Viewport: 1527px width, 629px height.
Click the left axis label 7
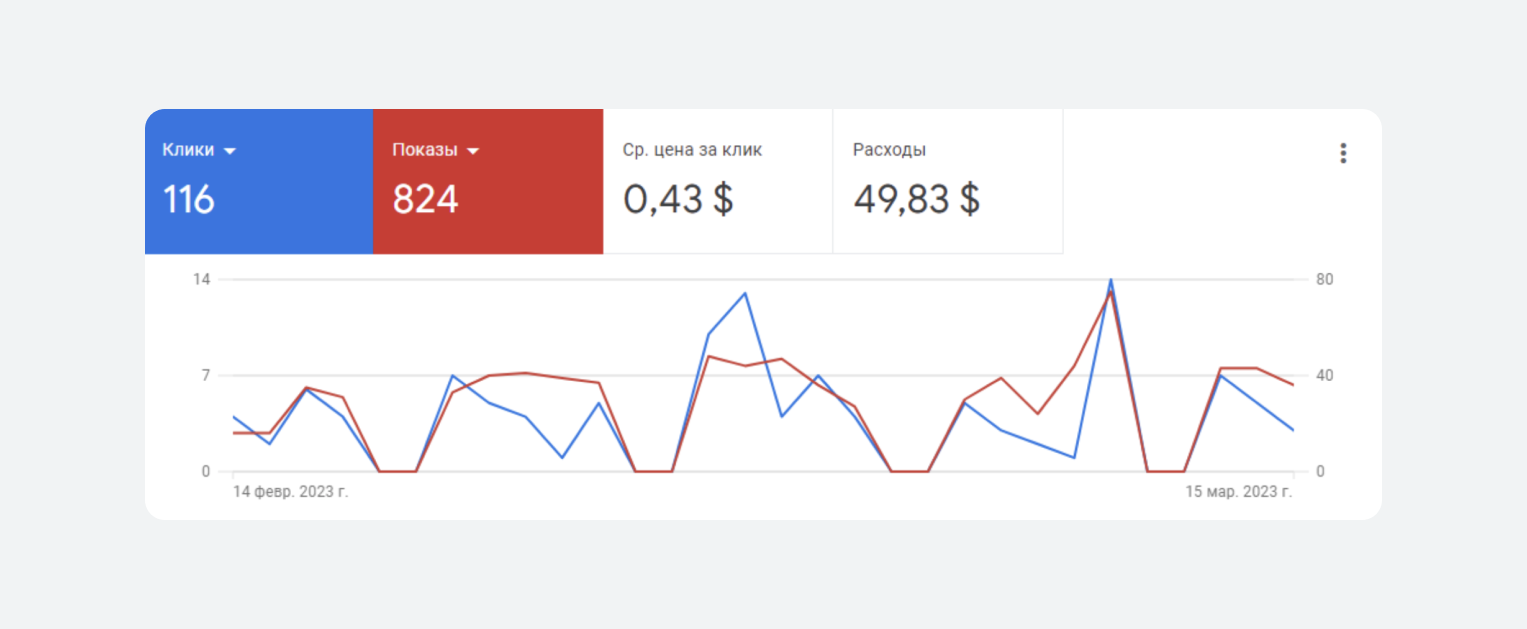tap(205, 376)
